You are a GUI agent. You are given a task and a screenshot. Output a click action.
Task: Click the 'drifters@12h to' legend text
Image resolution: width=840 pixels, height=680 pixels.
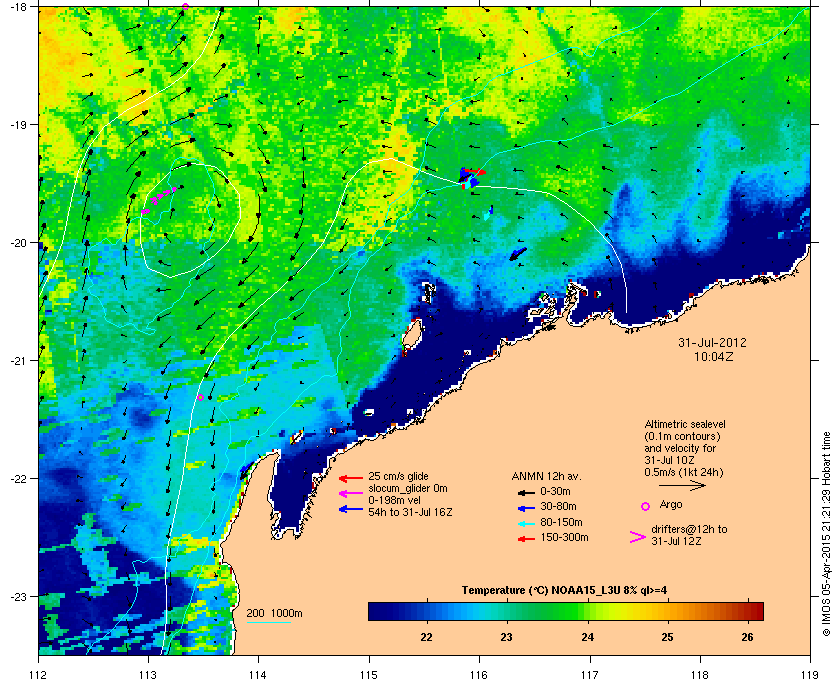click(689, 529)
